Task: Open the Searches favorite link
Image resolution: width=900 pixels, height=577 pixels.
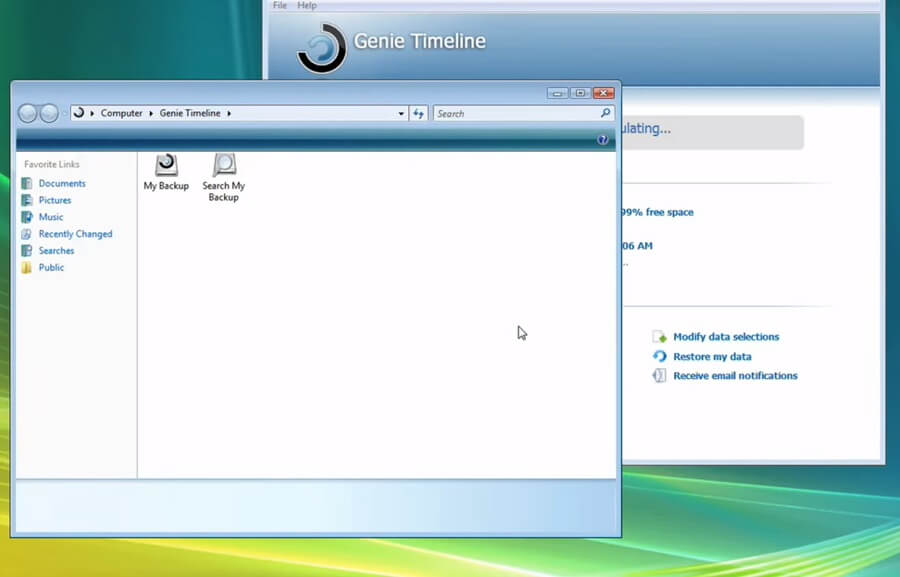Action: tap(56, 250)
